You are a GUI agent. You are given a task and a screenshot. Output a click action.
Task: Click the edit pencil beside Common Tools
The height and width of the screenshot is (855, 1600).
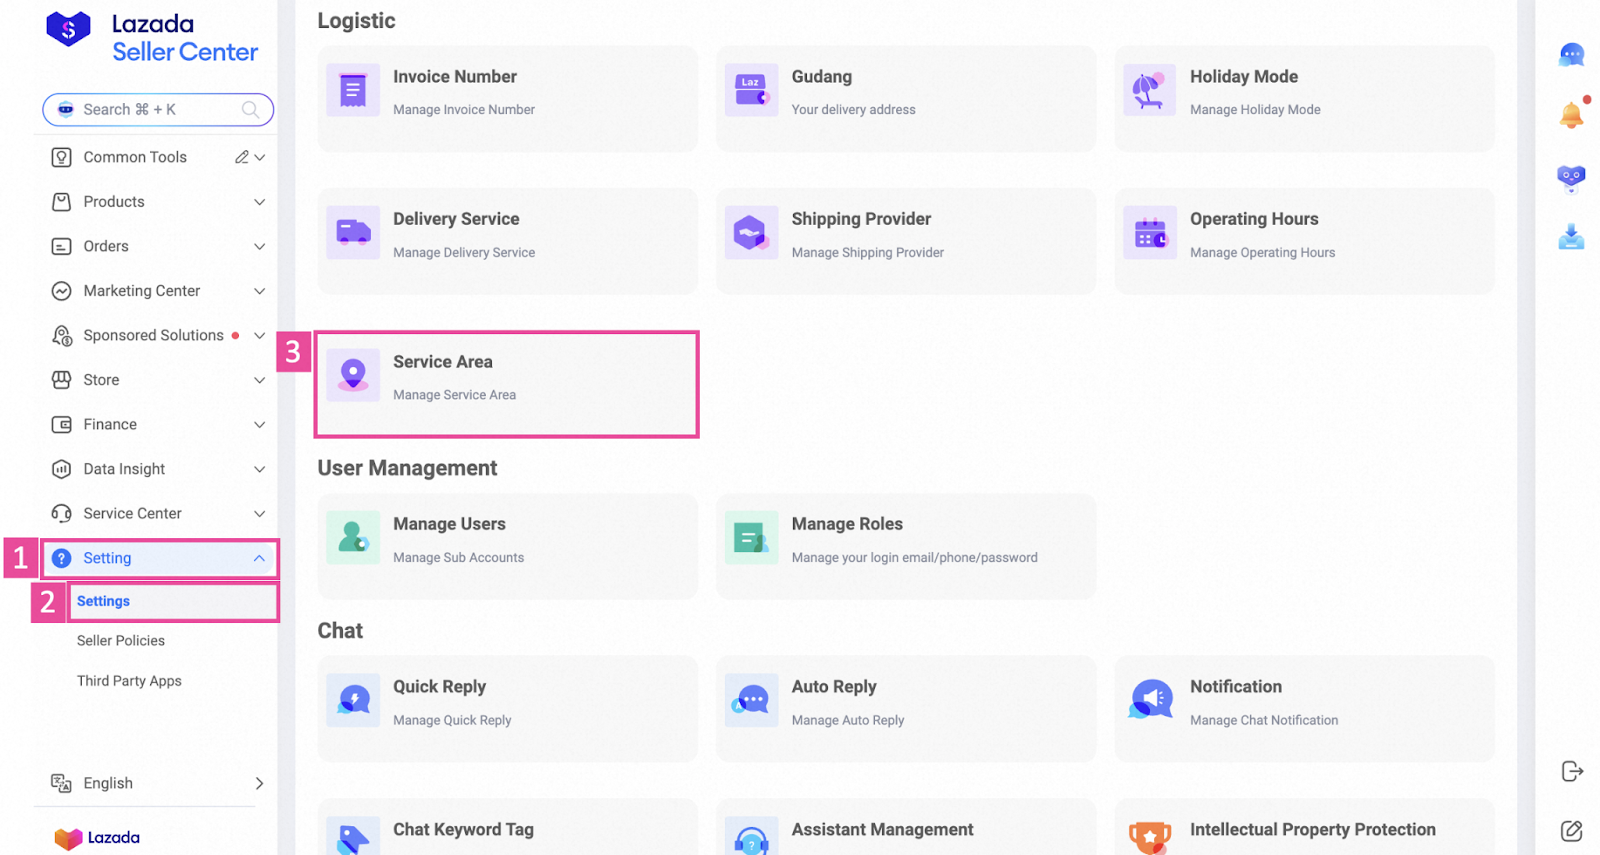point(241,157)
